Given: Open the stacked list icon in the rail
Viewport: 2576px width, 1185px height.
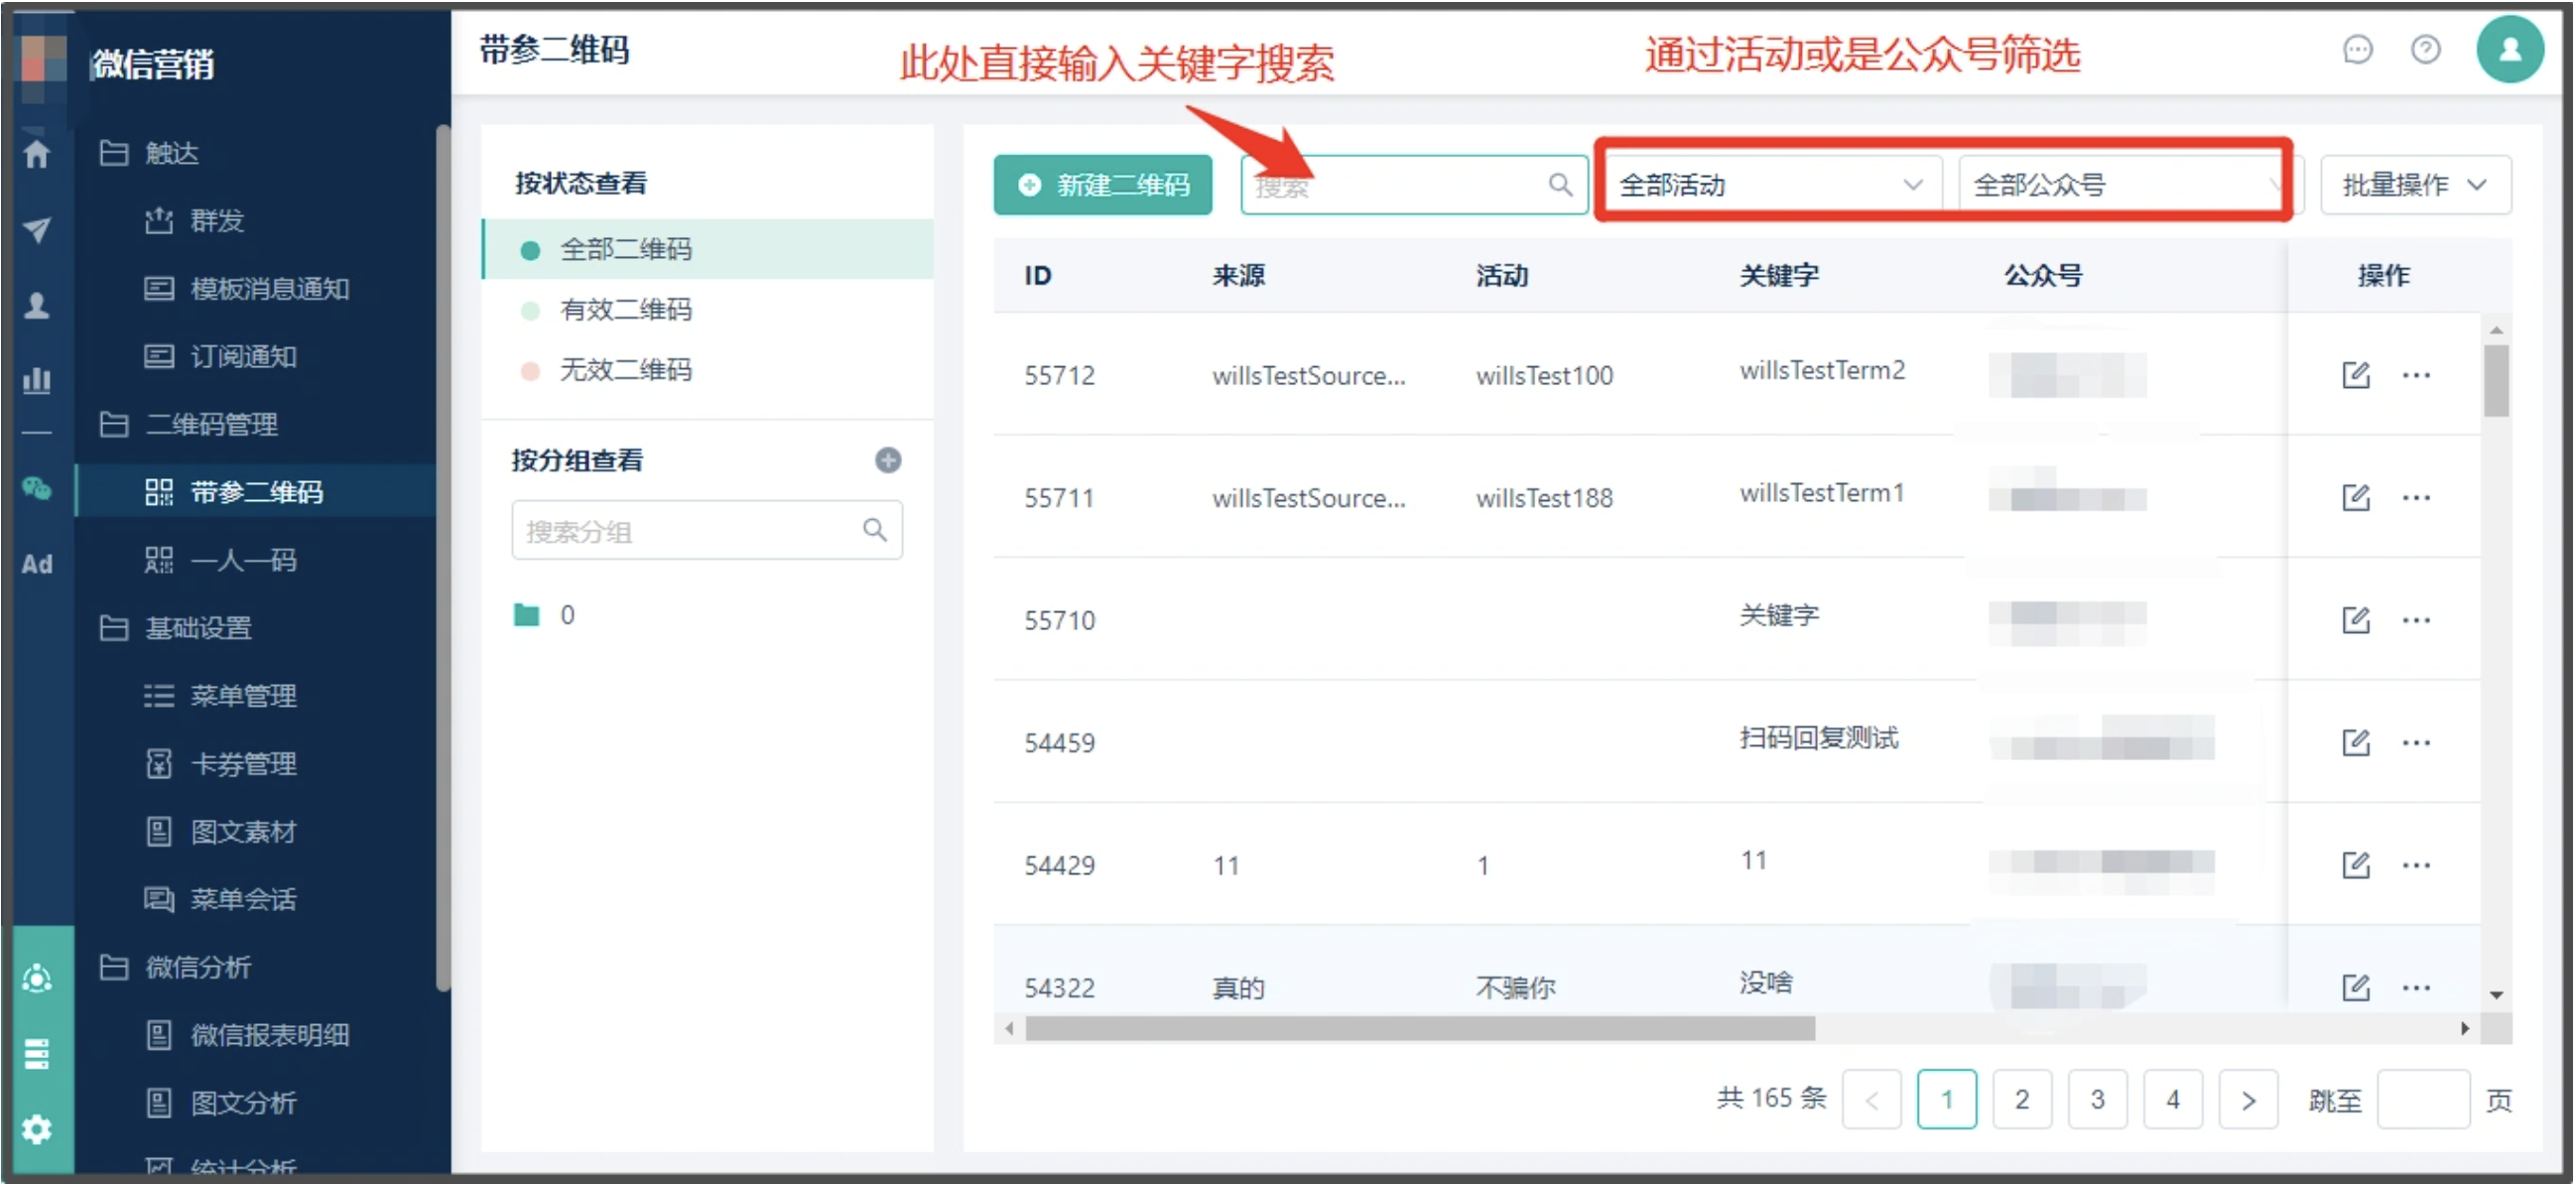Looking at the screenshot, I should [37, 1054].
